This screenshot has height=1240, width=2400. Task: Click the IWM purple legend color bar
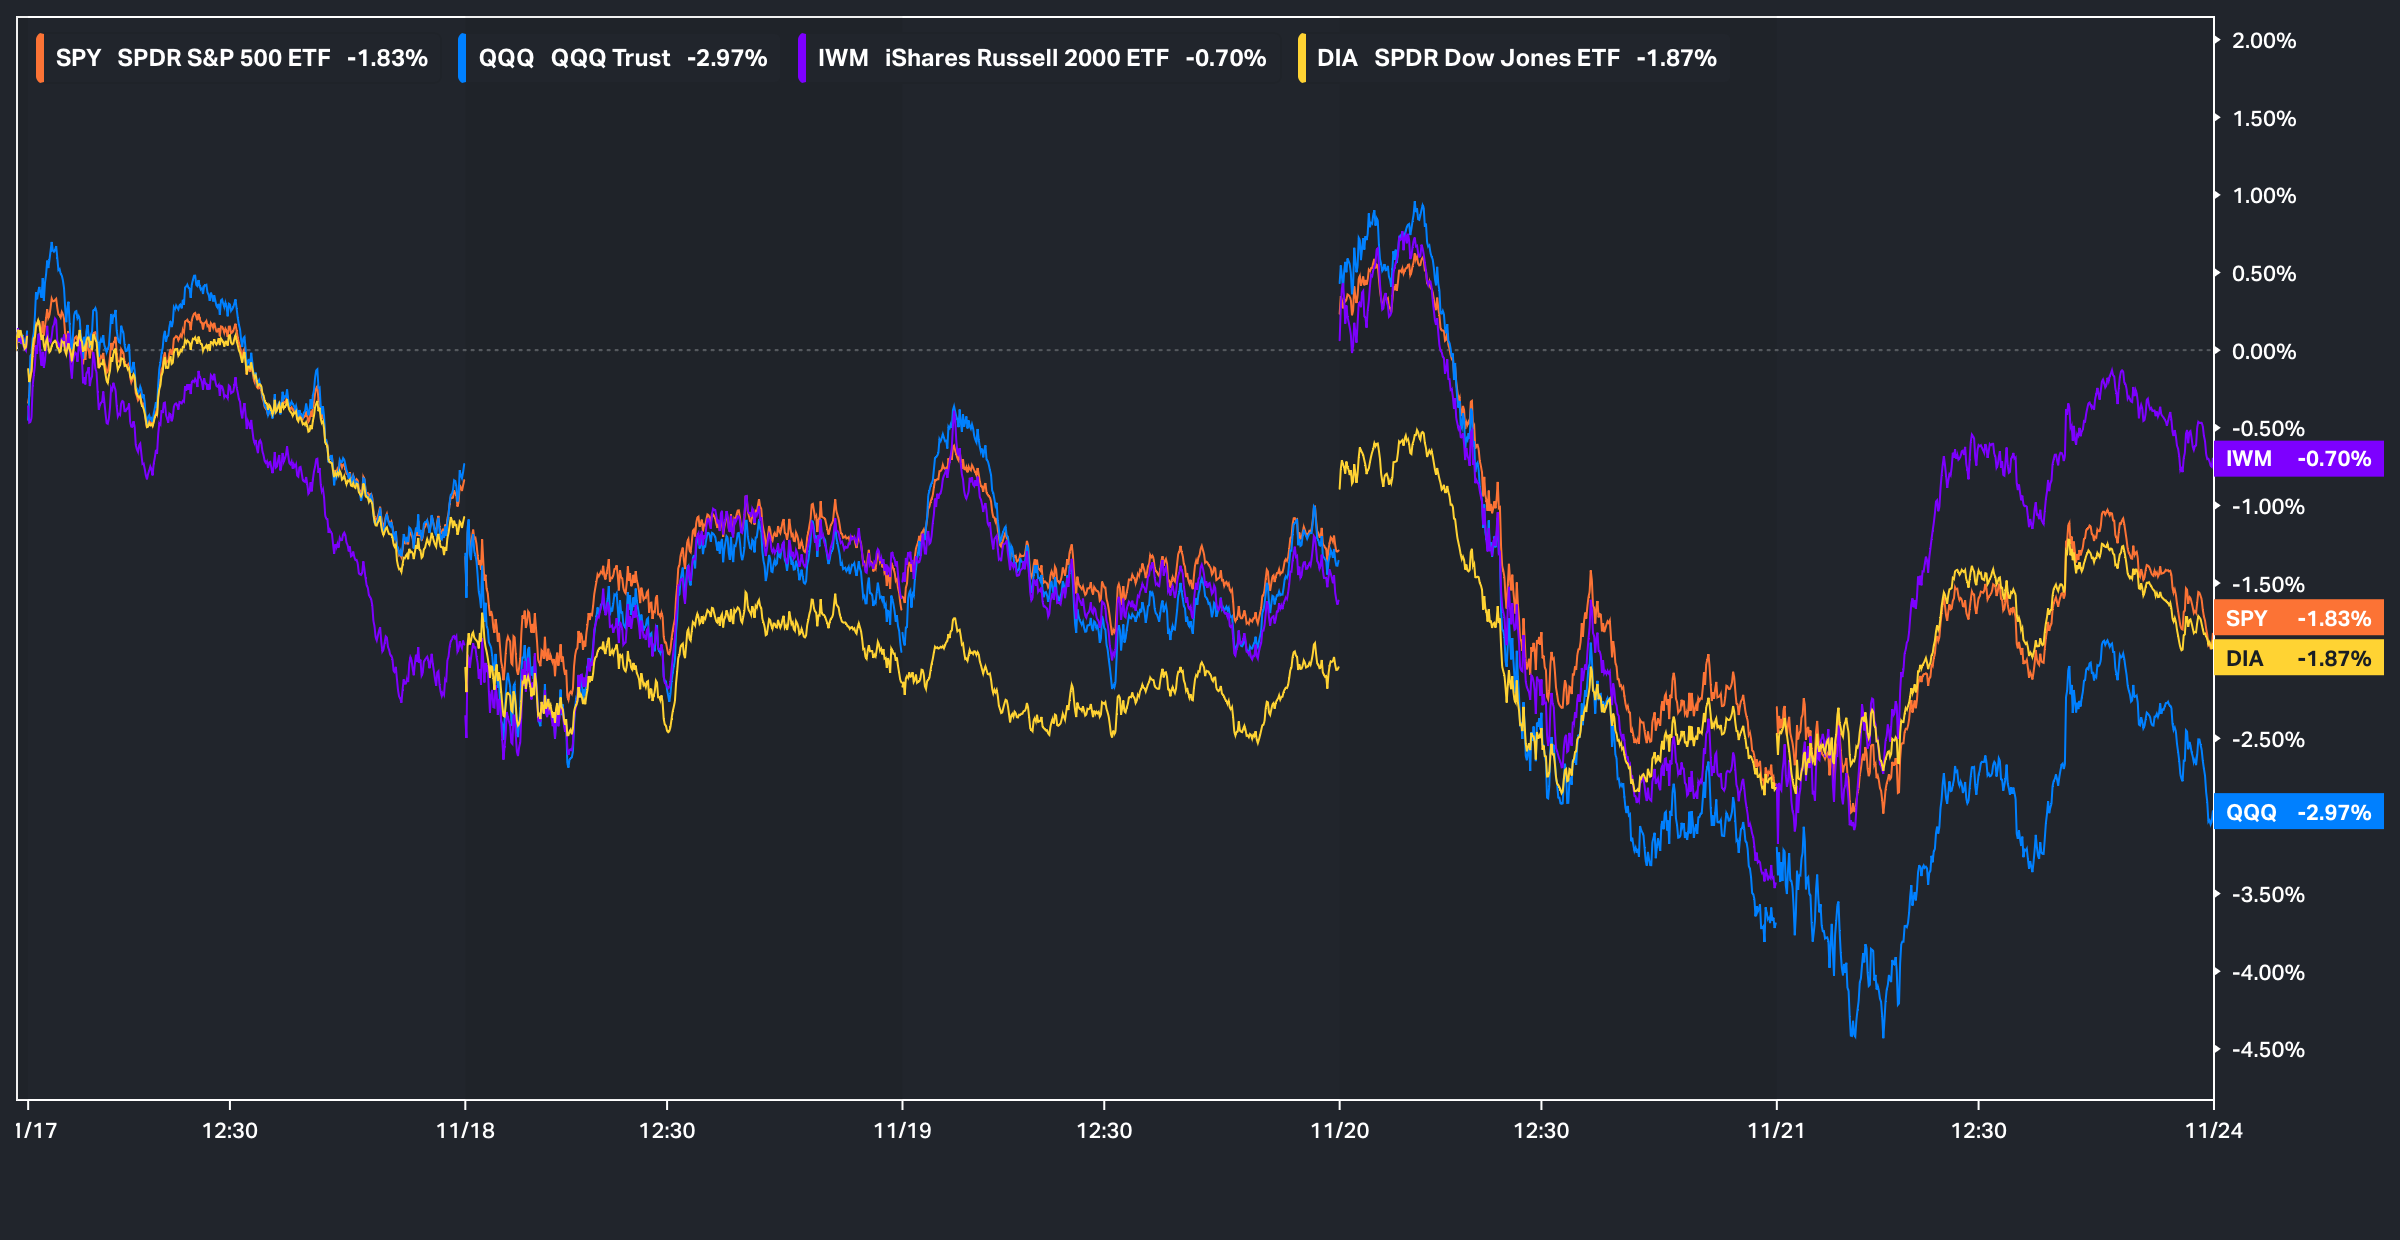click(802, 58)
